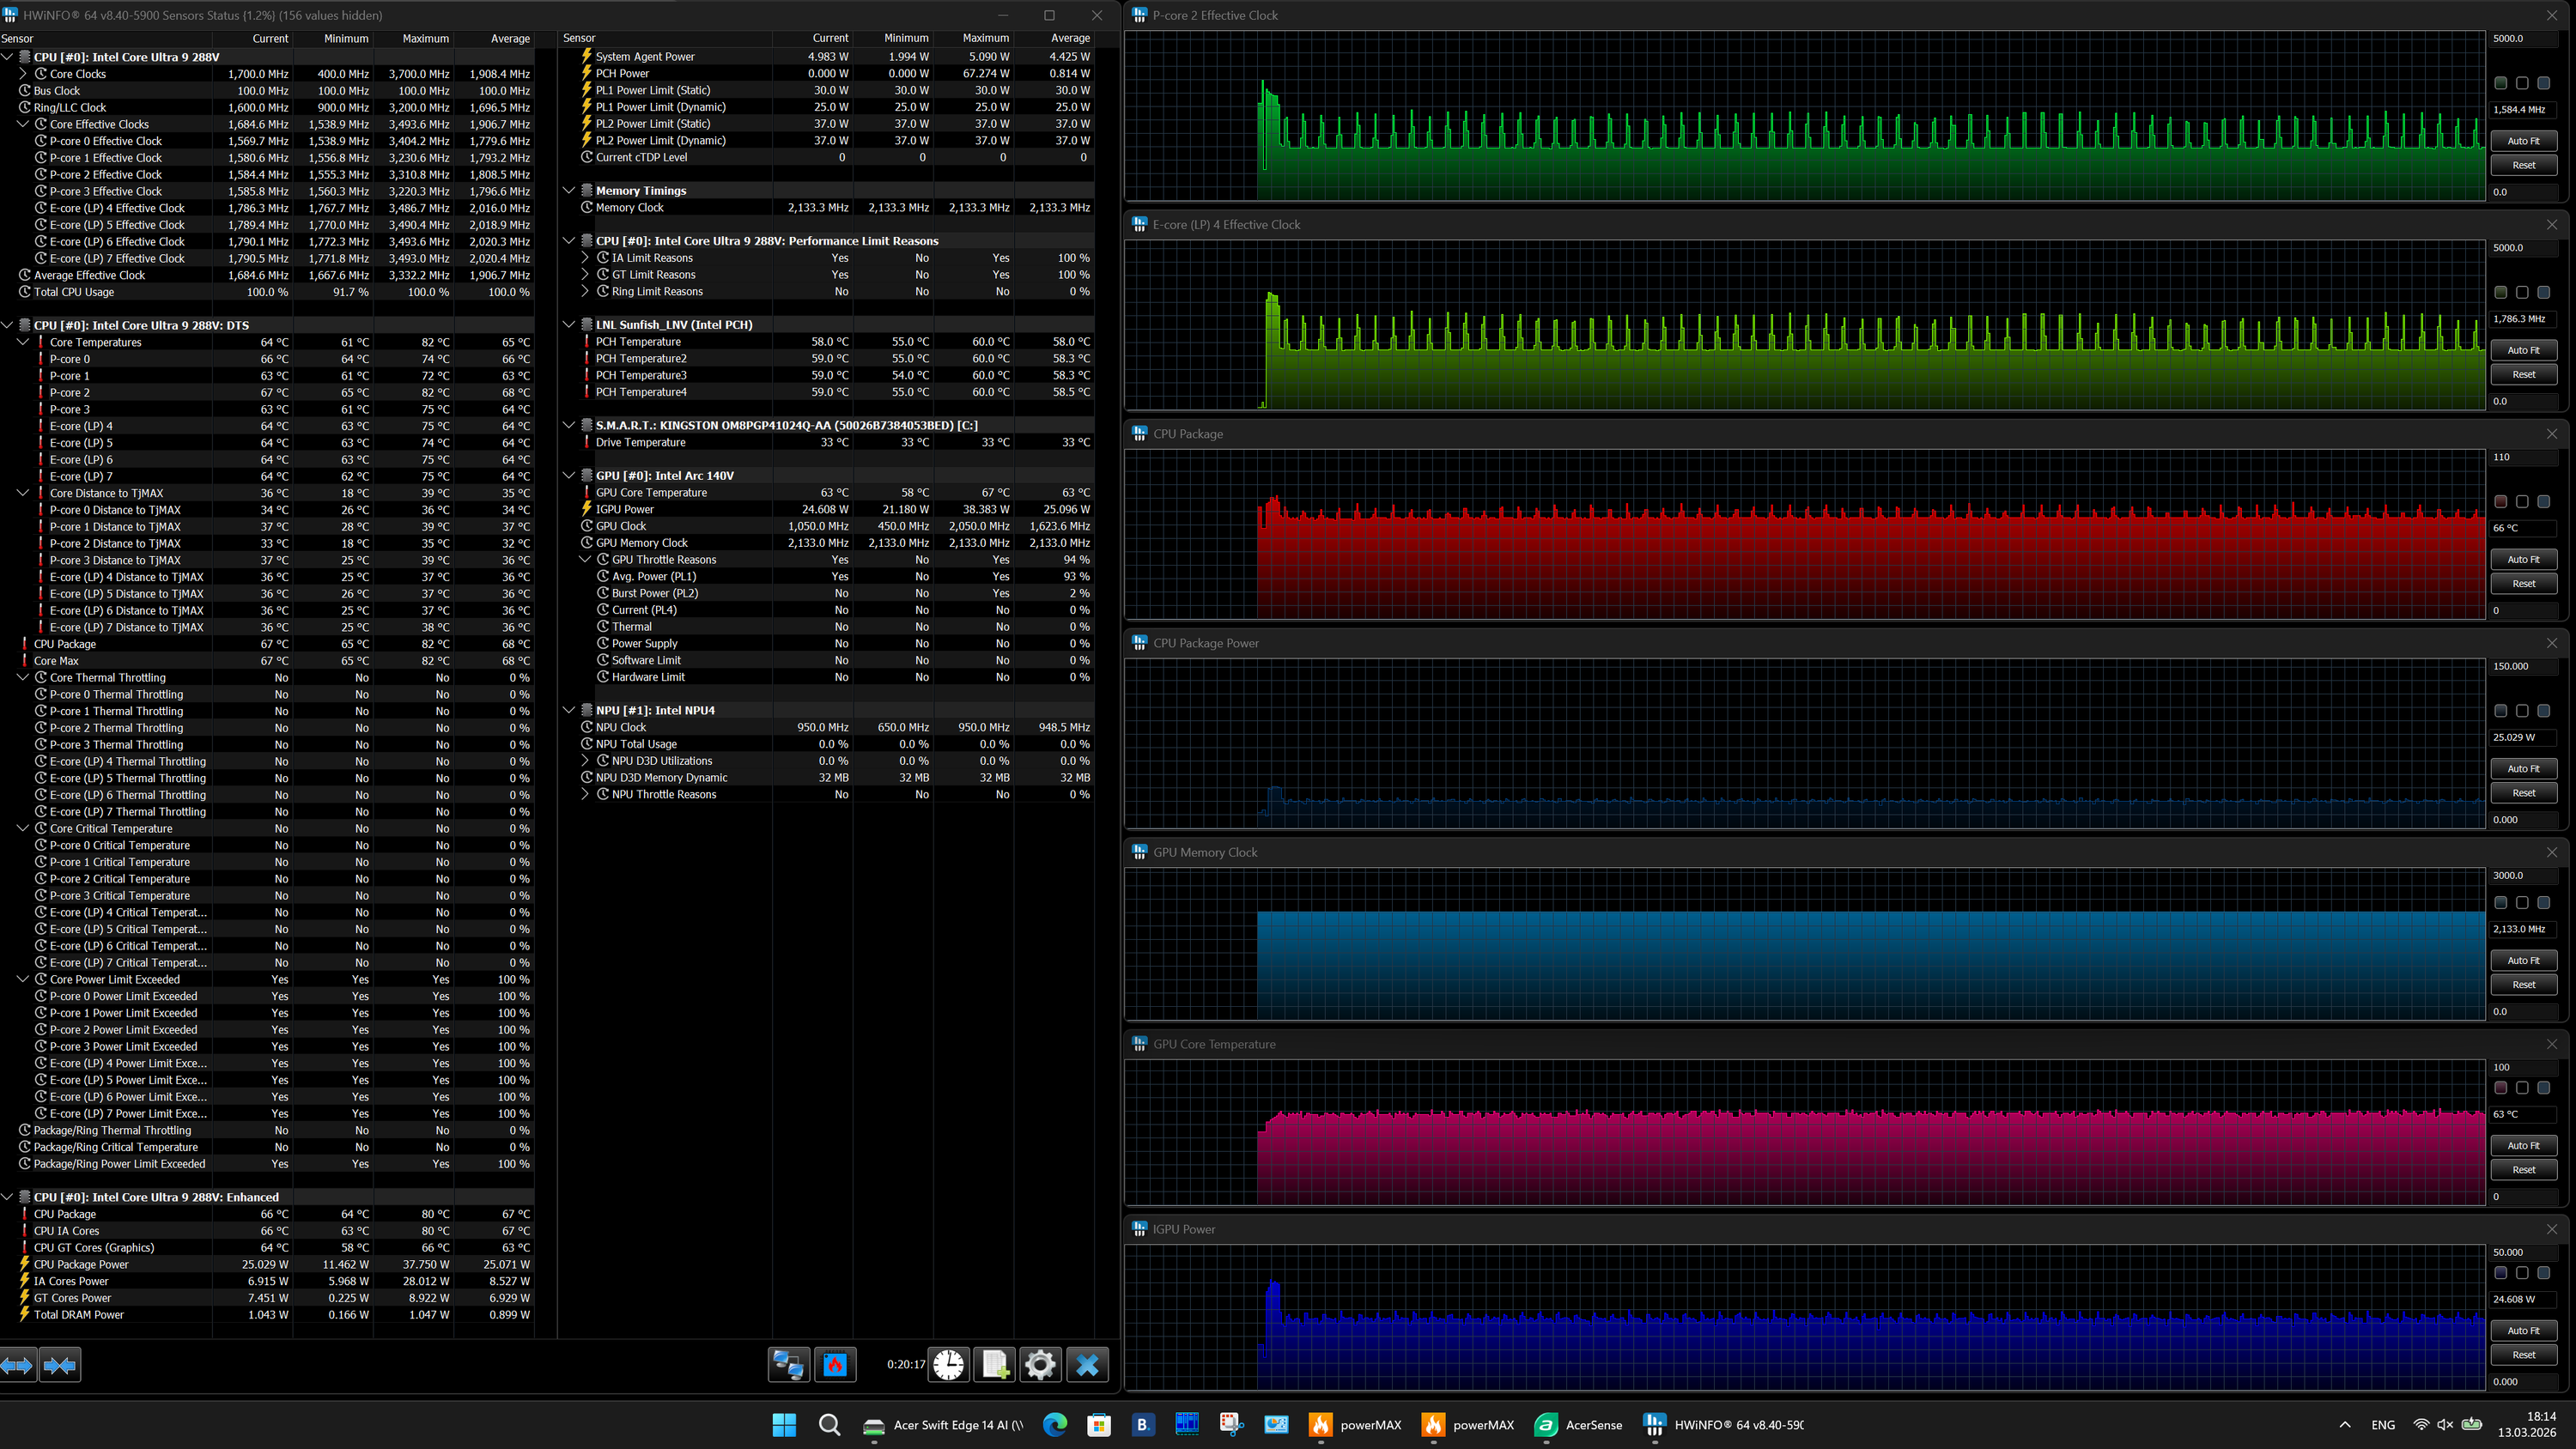This screenshot has width=2576, height=1449.
Task: Open Acer Swift Edge 14 AI taskbar item
Action: click(943, 1425)
